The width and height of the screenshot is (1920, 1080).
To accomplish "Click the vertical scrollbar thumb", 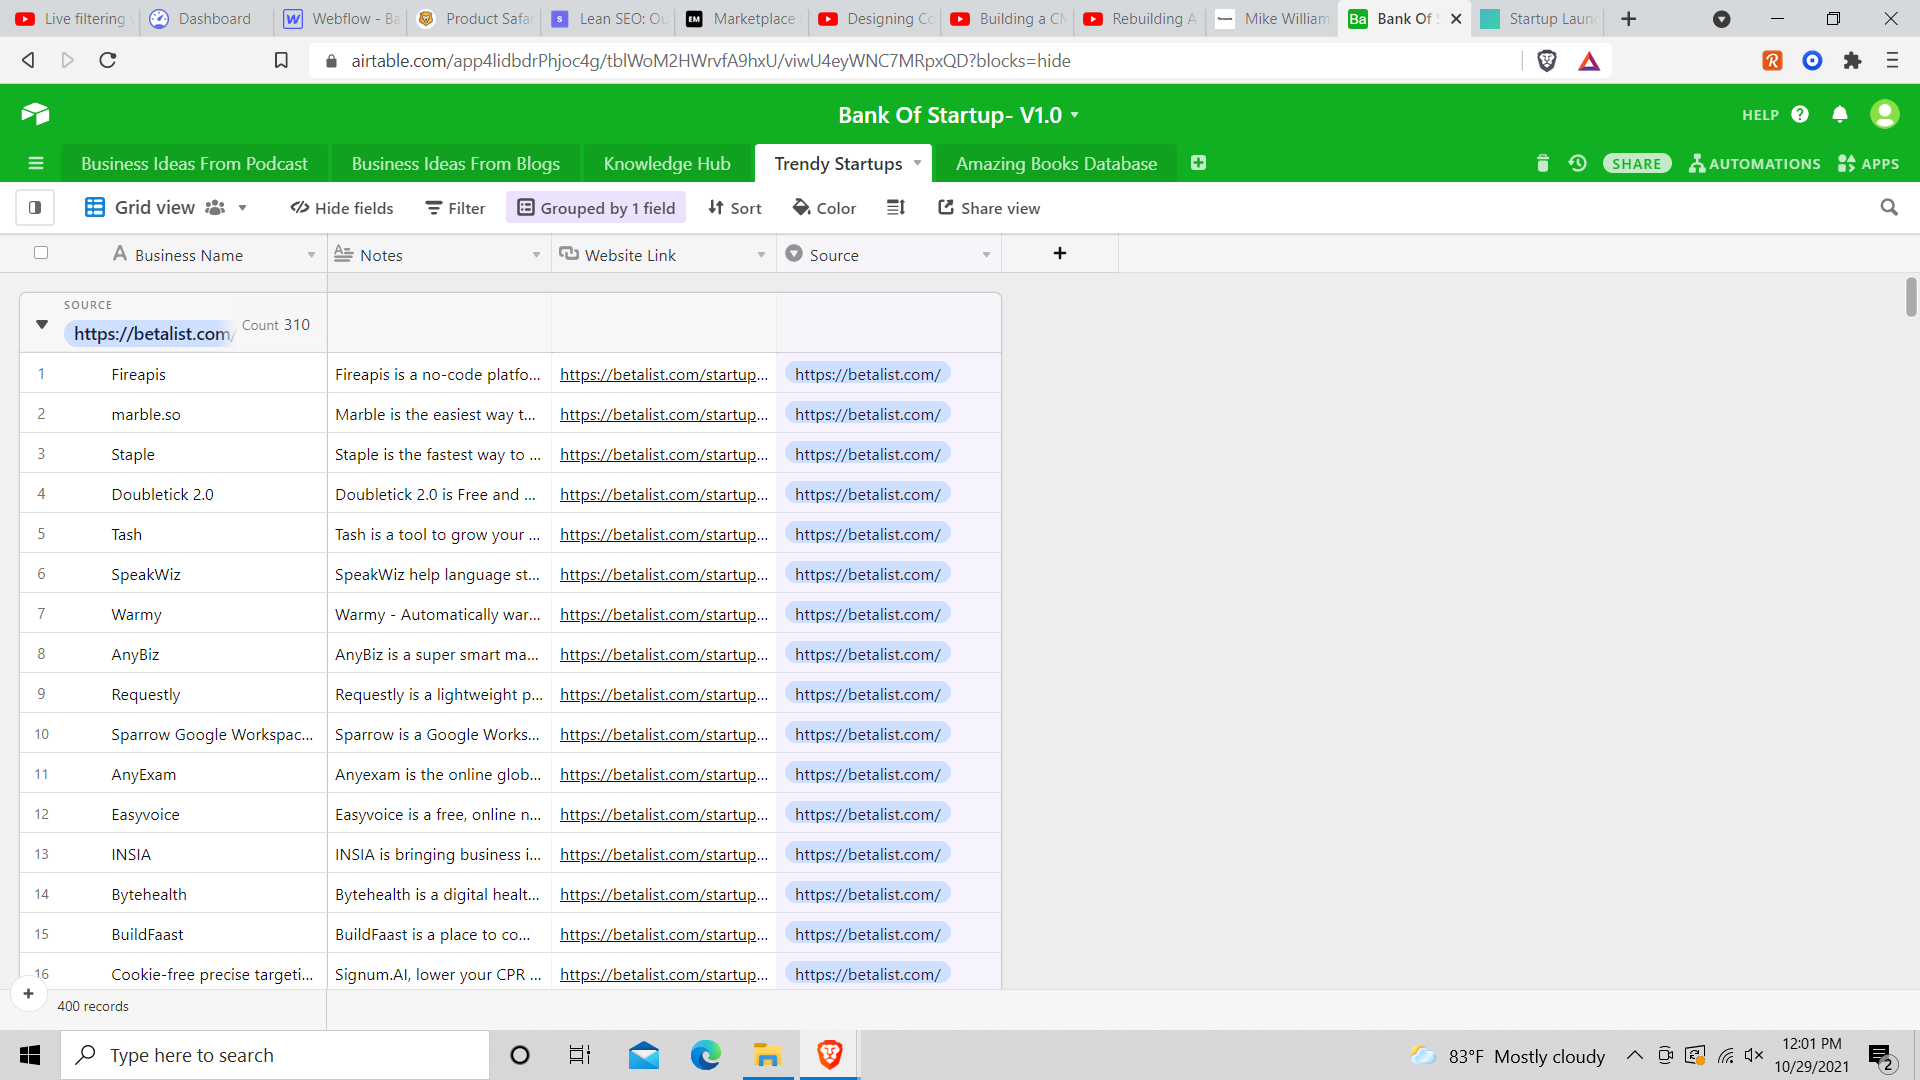I will (1910, 297).
